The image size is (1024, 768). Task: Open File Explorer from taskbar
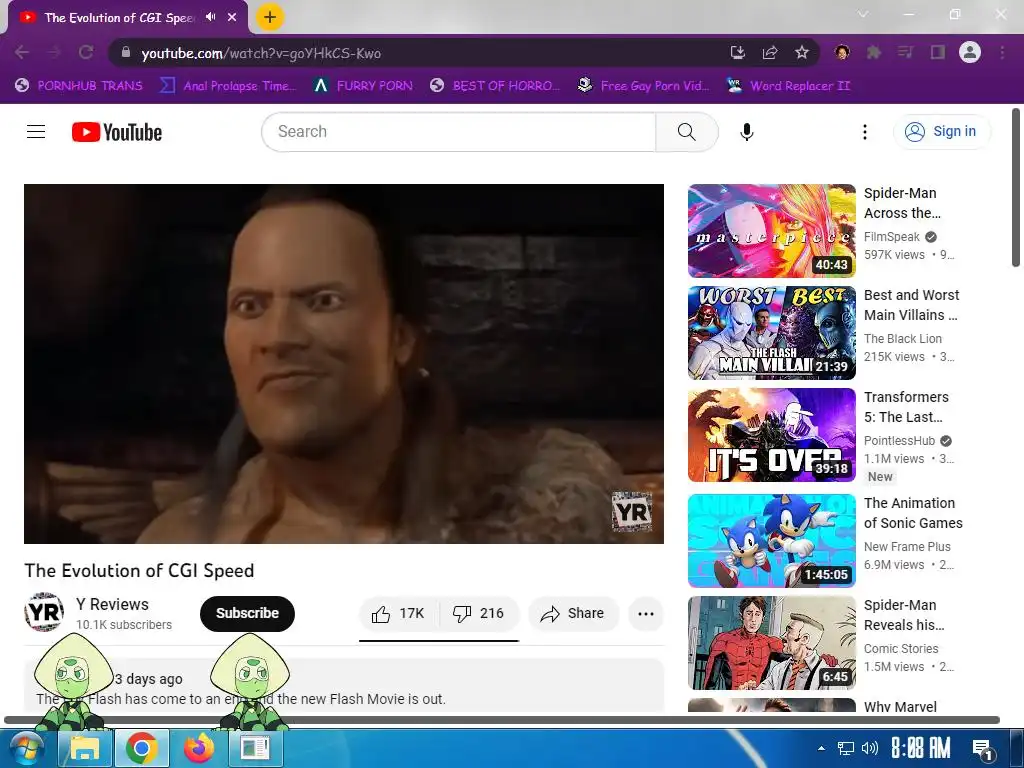pos(85,748)
